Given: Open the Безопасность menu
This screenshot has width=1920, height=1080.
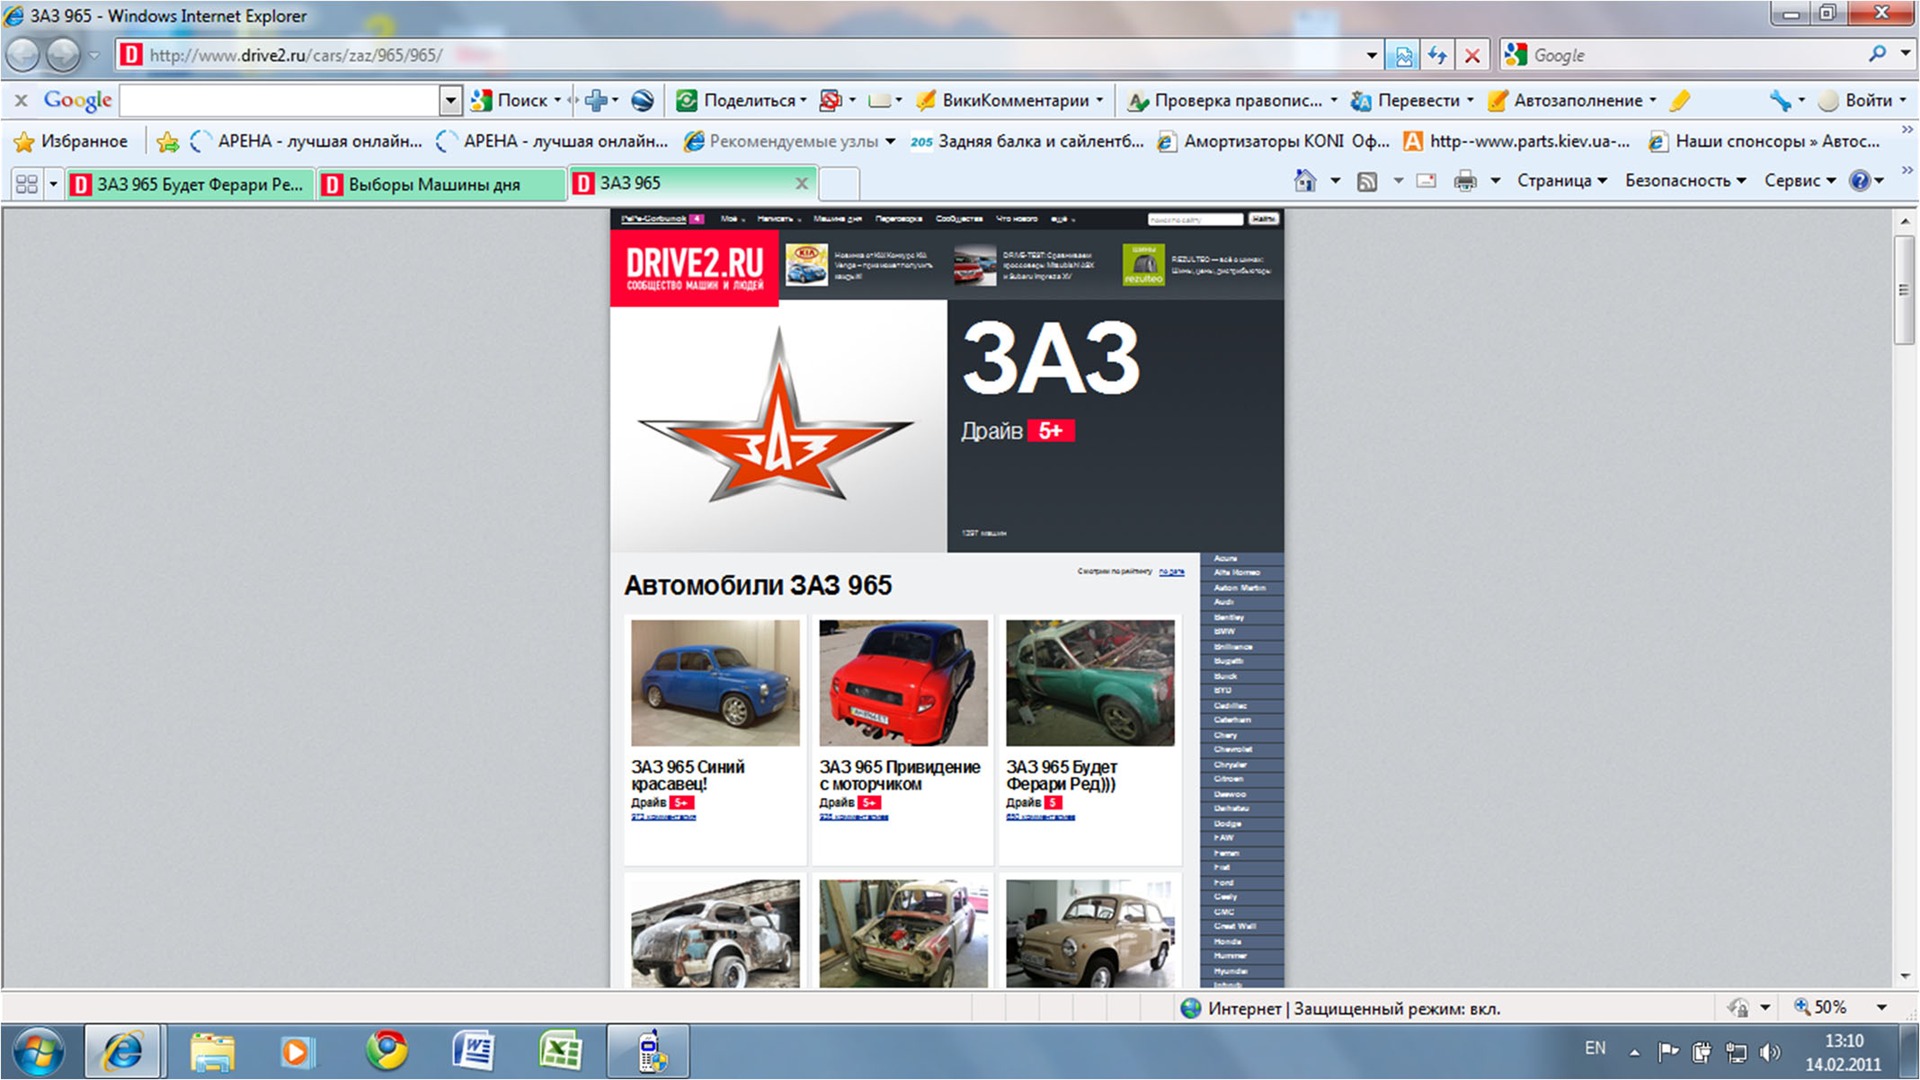Looking at the screenshot, I should point(1685,181).
